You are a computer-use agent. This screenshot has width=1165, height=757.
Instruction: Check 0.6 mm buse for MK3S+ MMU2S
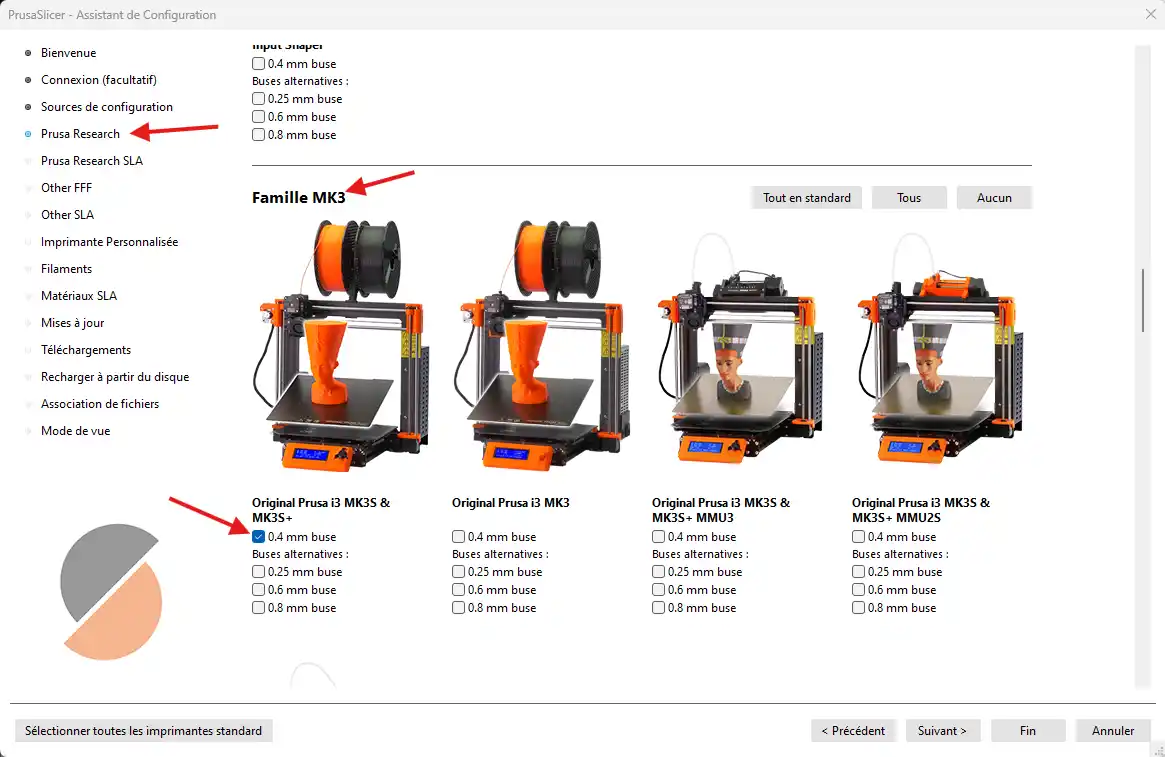point(858,590)
